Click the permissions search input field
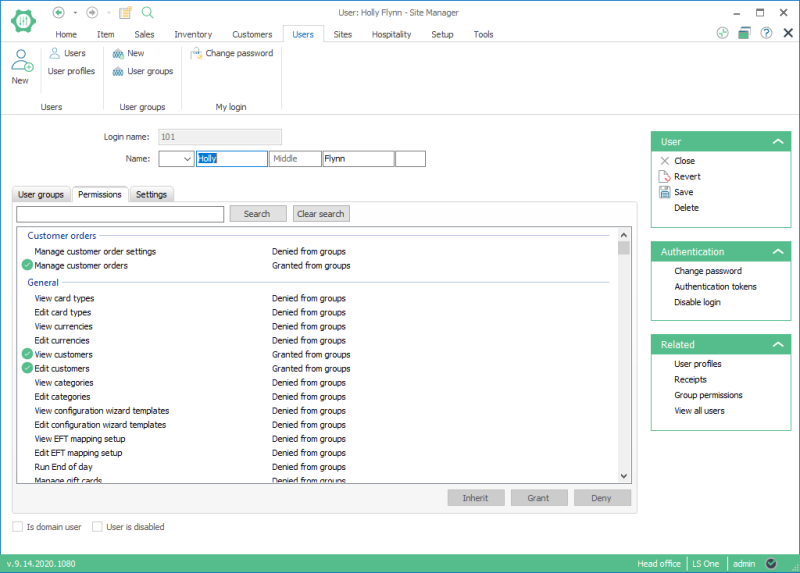 point(120,214)
